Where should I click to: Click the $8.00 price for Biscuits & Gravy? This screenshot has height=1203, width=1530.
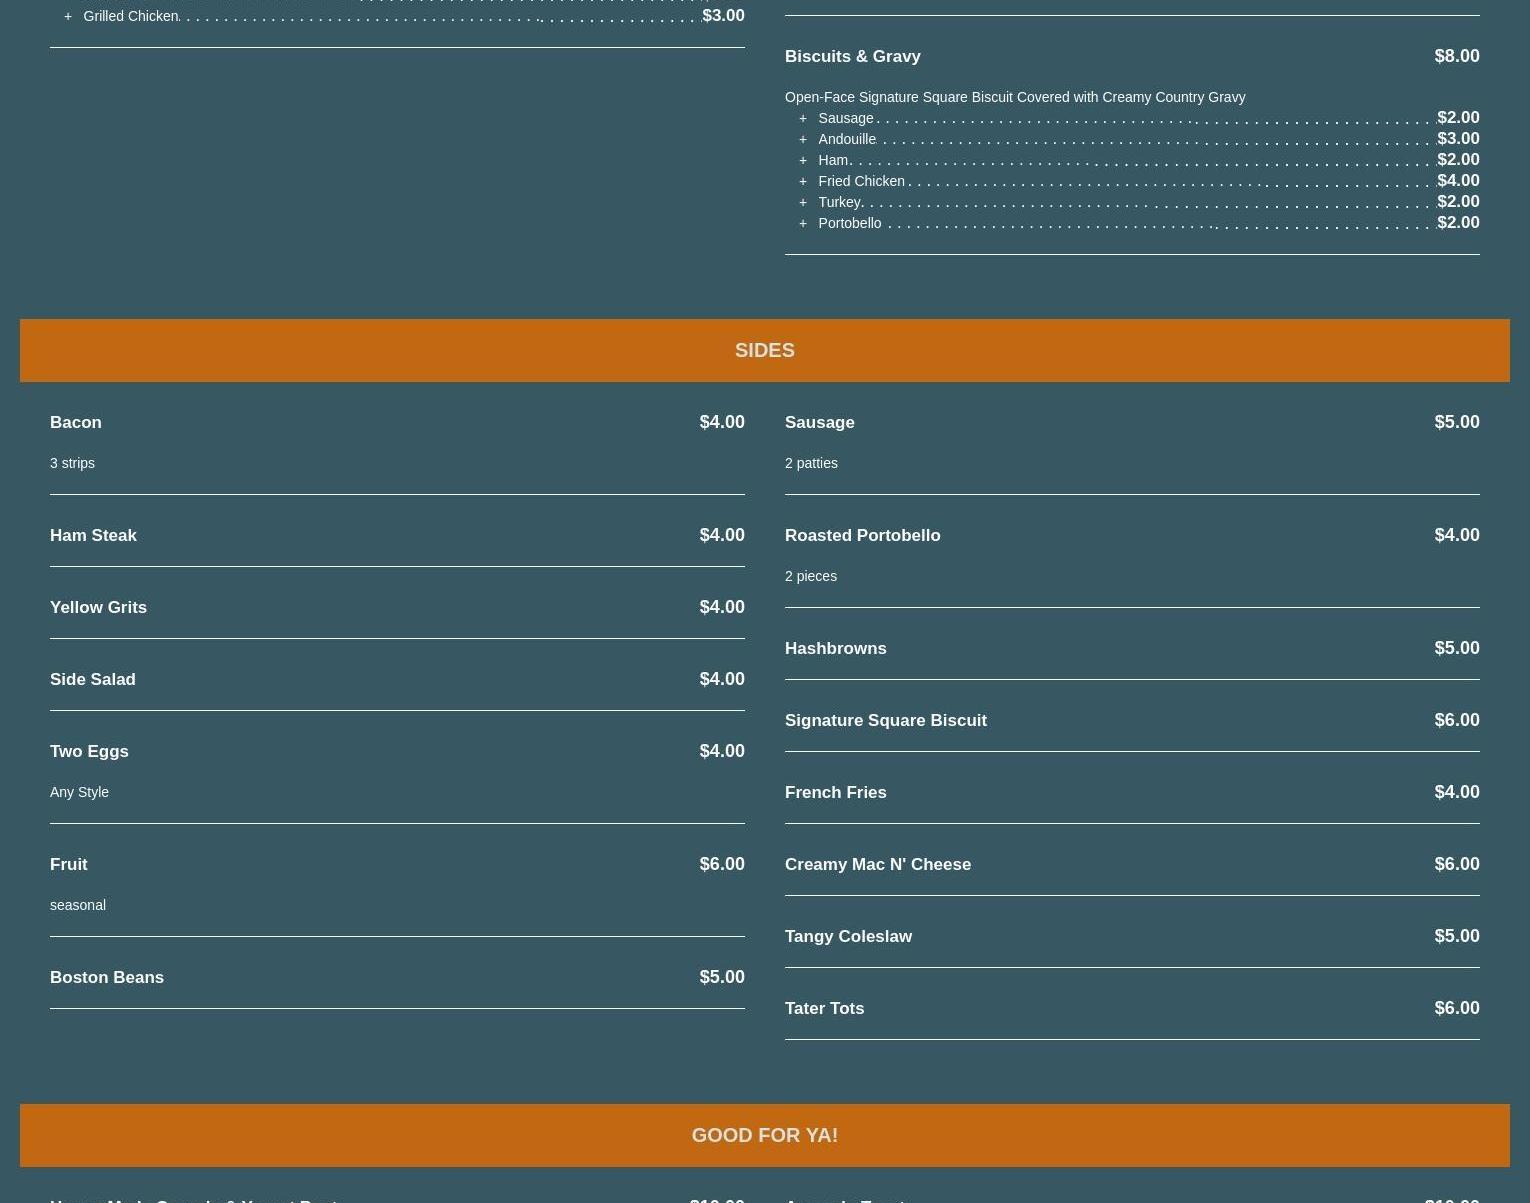coord(1456,56)
